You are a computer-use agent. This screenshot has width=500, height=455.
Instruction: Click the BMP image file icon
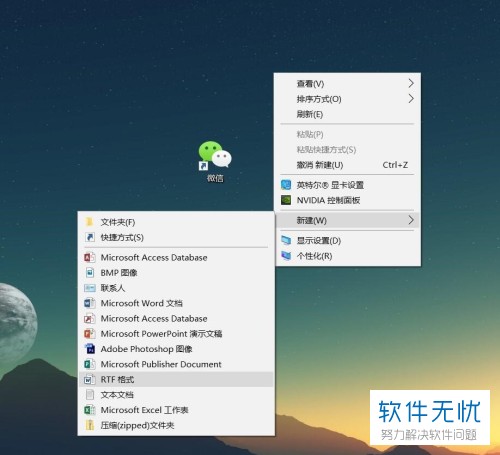(x=89, y=273)
